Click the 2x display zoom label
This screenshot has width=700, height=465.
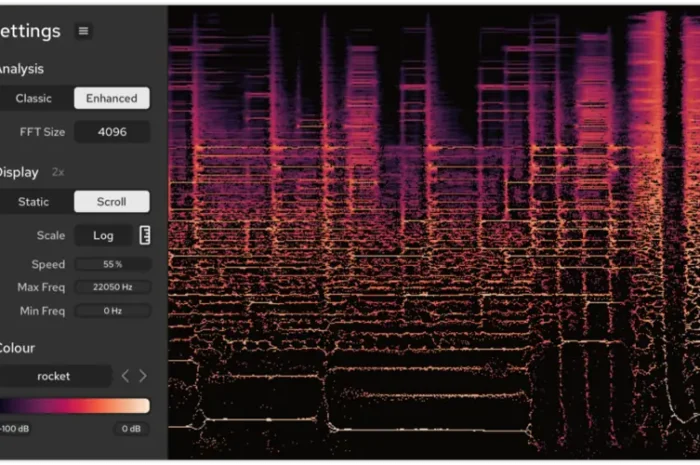coord(58,172)
